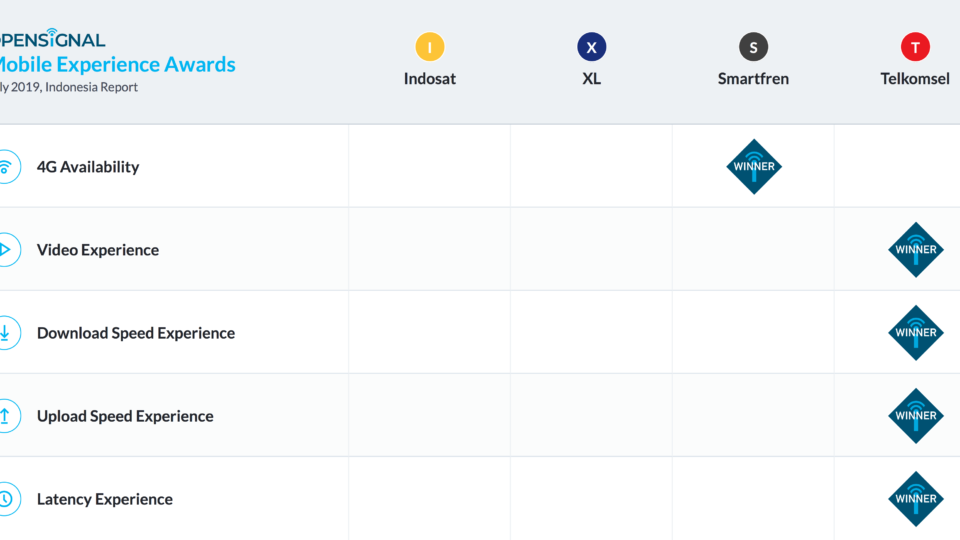Click the Video Experience play icon
960x540 pixels.
coord(7,250)
